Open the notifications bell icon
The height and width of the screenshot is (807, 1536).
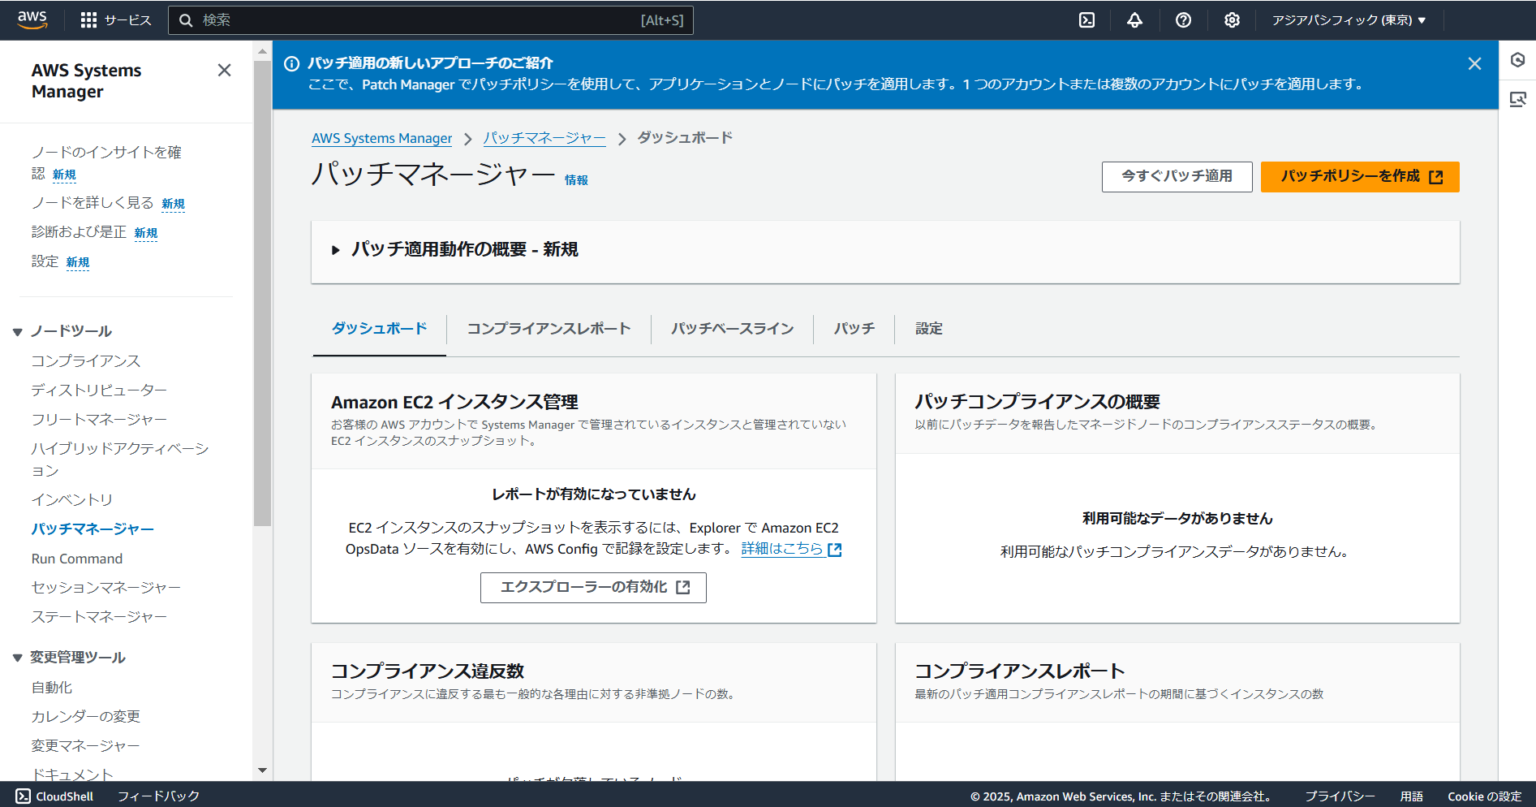coord(1135,20)
